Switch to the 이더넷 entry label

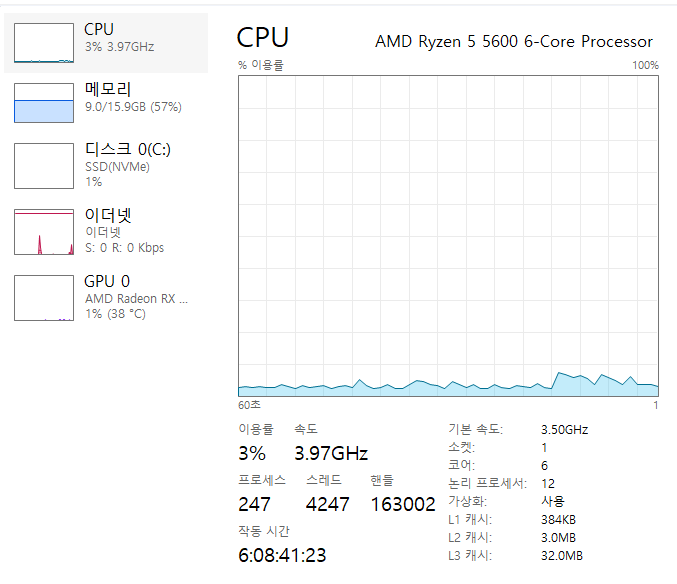coord(124,230)
